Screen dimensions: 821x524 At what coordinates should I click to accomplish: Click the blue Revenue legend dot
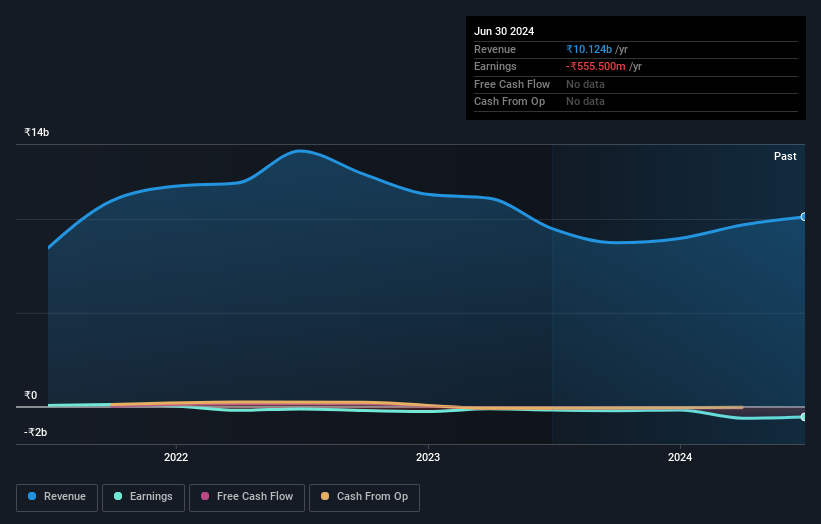coord(32,496)
